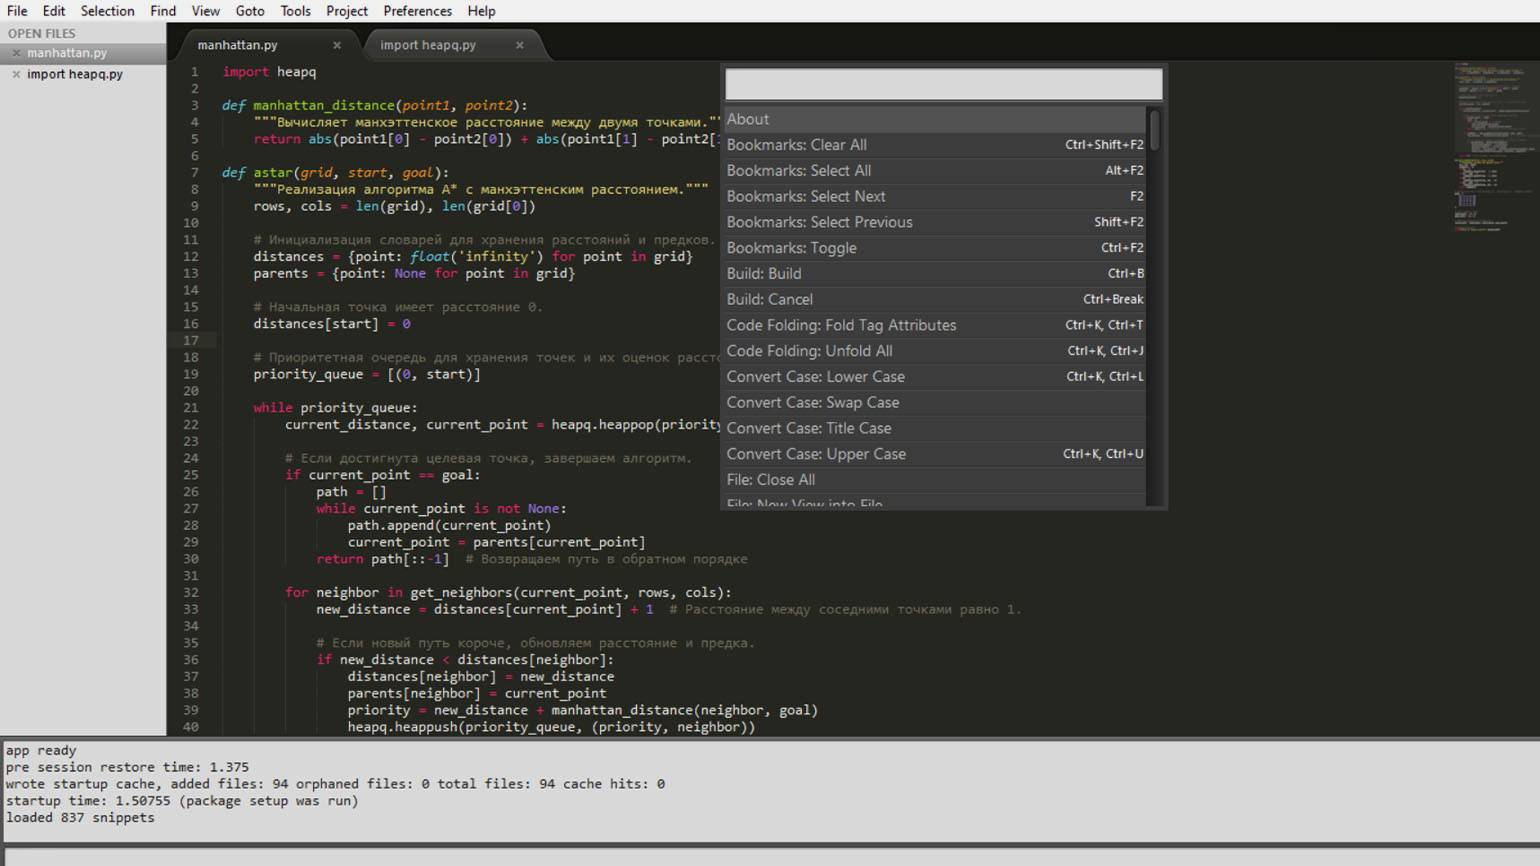
Task: Run the Build: Cancel command
Action: (x=935, y=300)
